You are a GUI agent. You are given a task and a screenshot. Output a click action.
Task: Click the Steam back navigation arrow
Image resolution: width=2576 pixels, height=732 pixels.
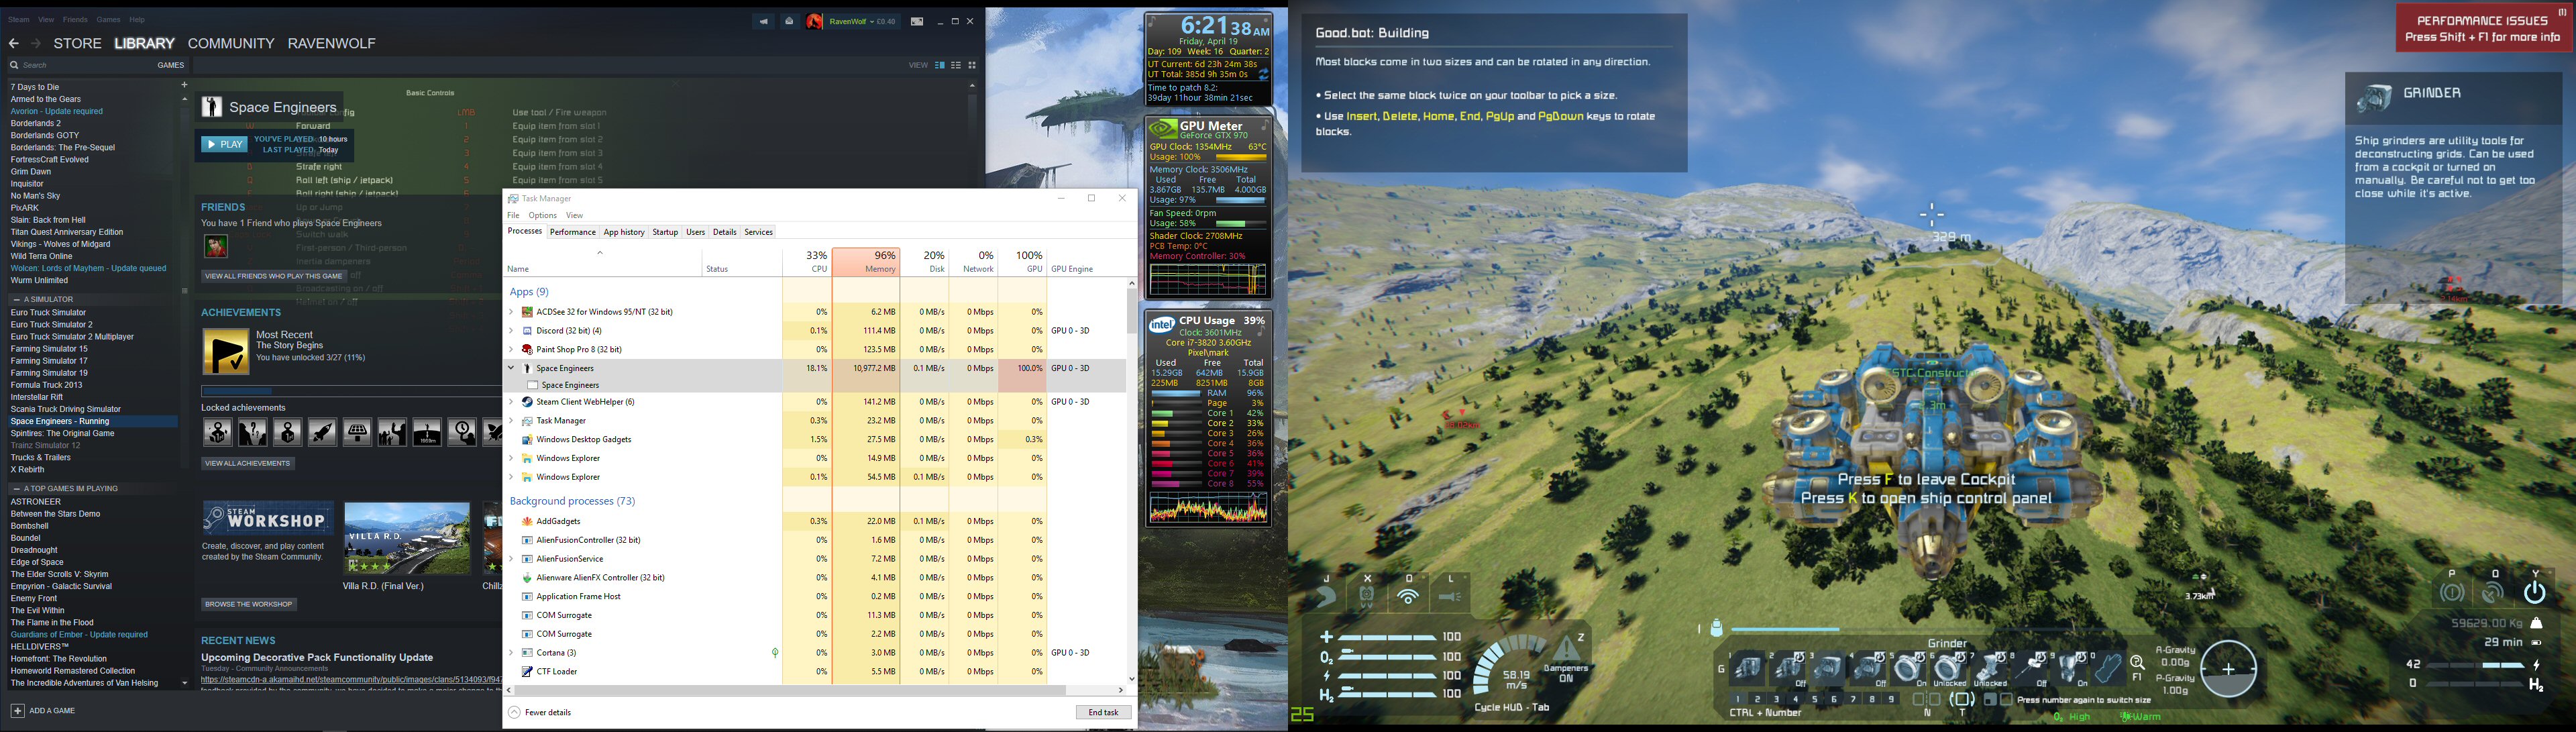tap(14, 43)
